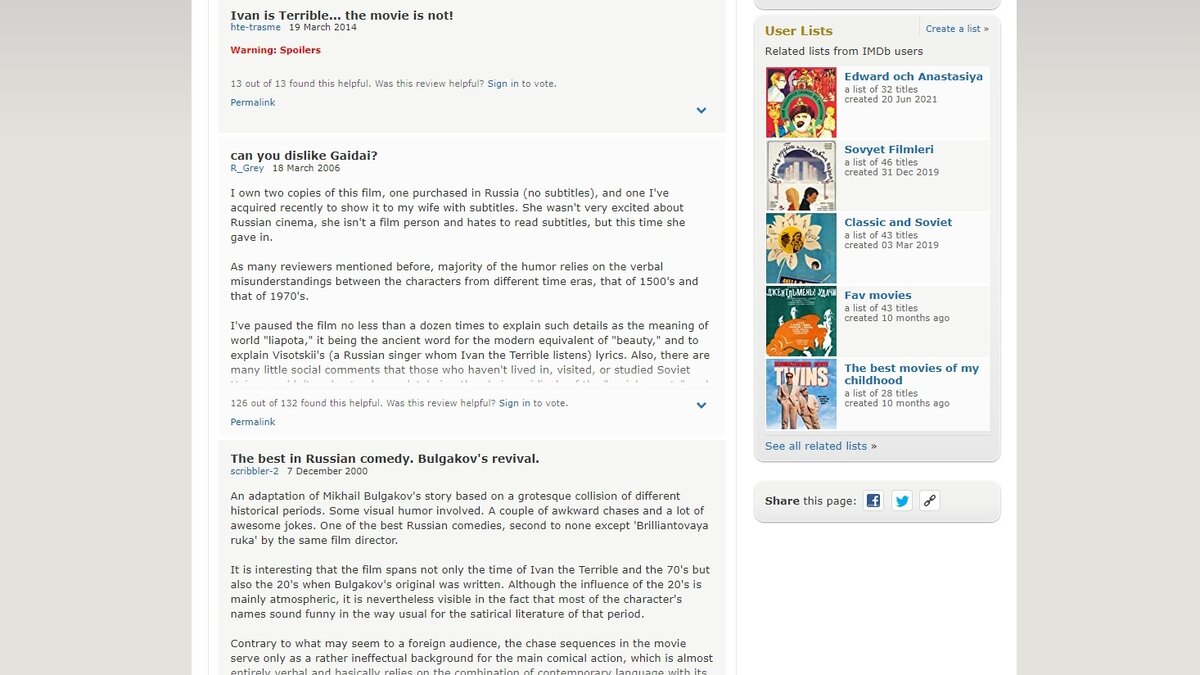The image size is (1200, 675).
Task: Click Sign in under R_Grey's review
Action: point(514,403)
